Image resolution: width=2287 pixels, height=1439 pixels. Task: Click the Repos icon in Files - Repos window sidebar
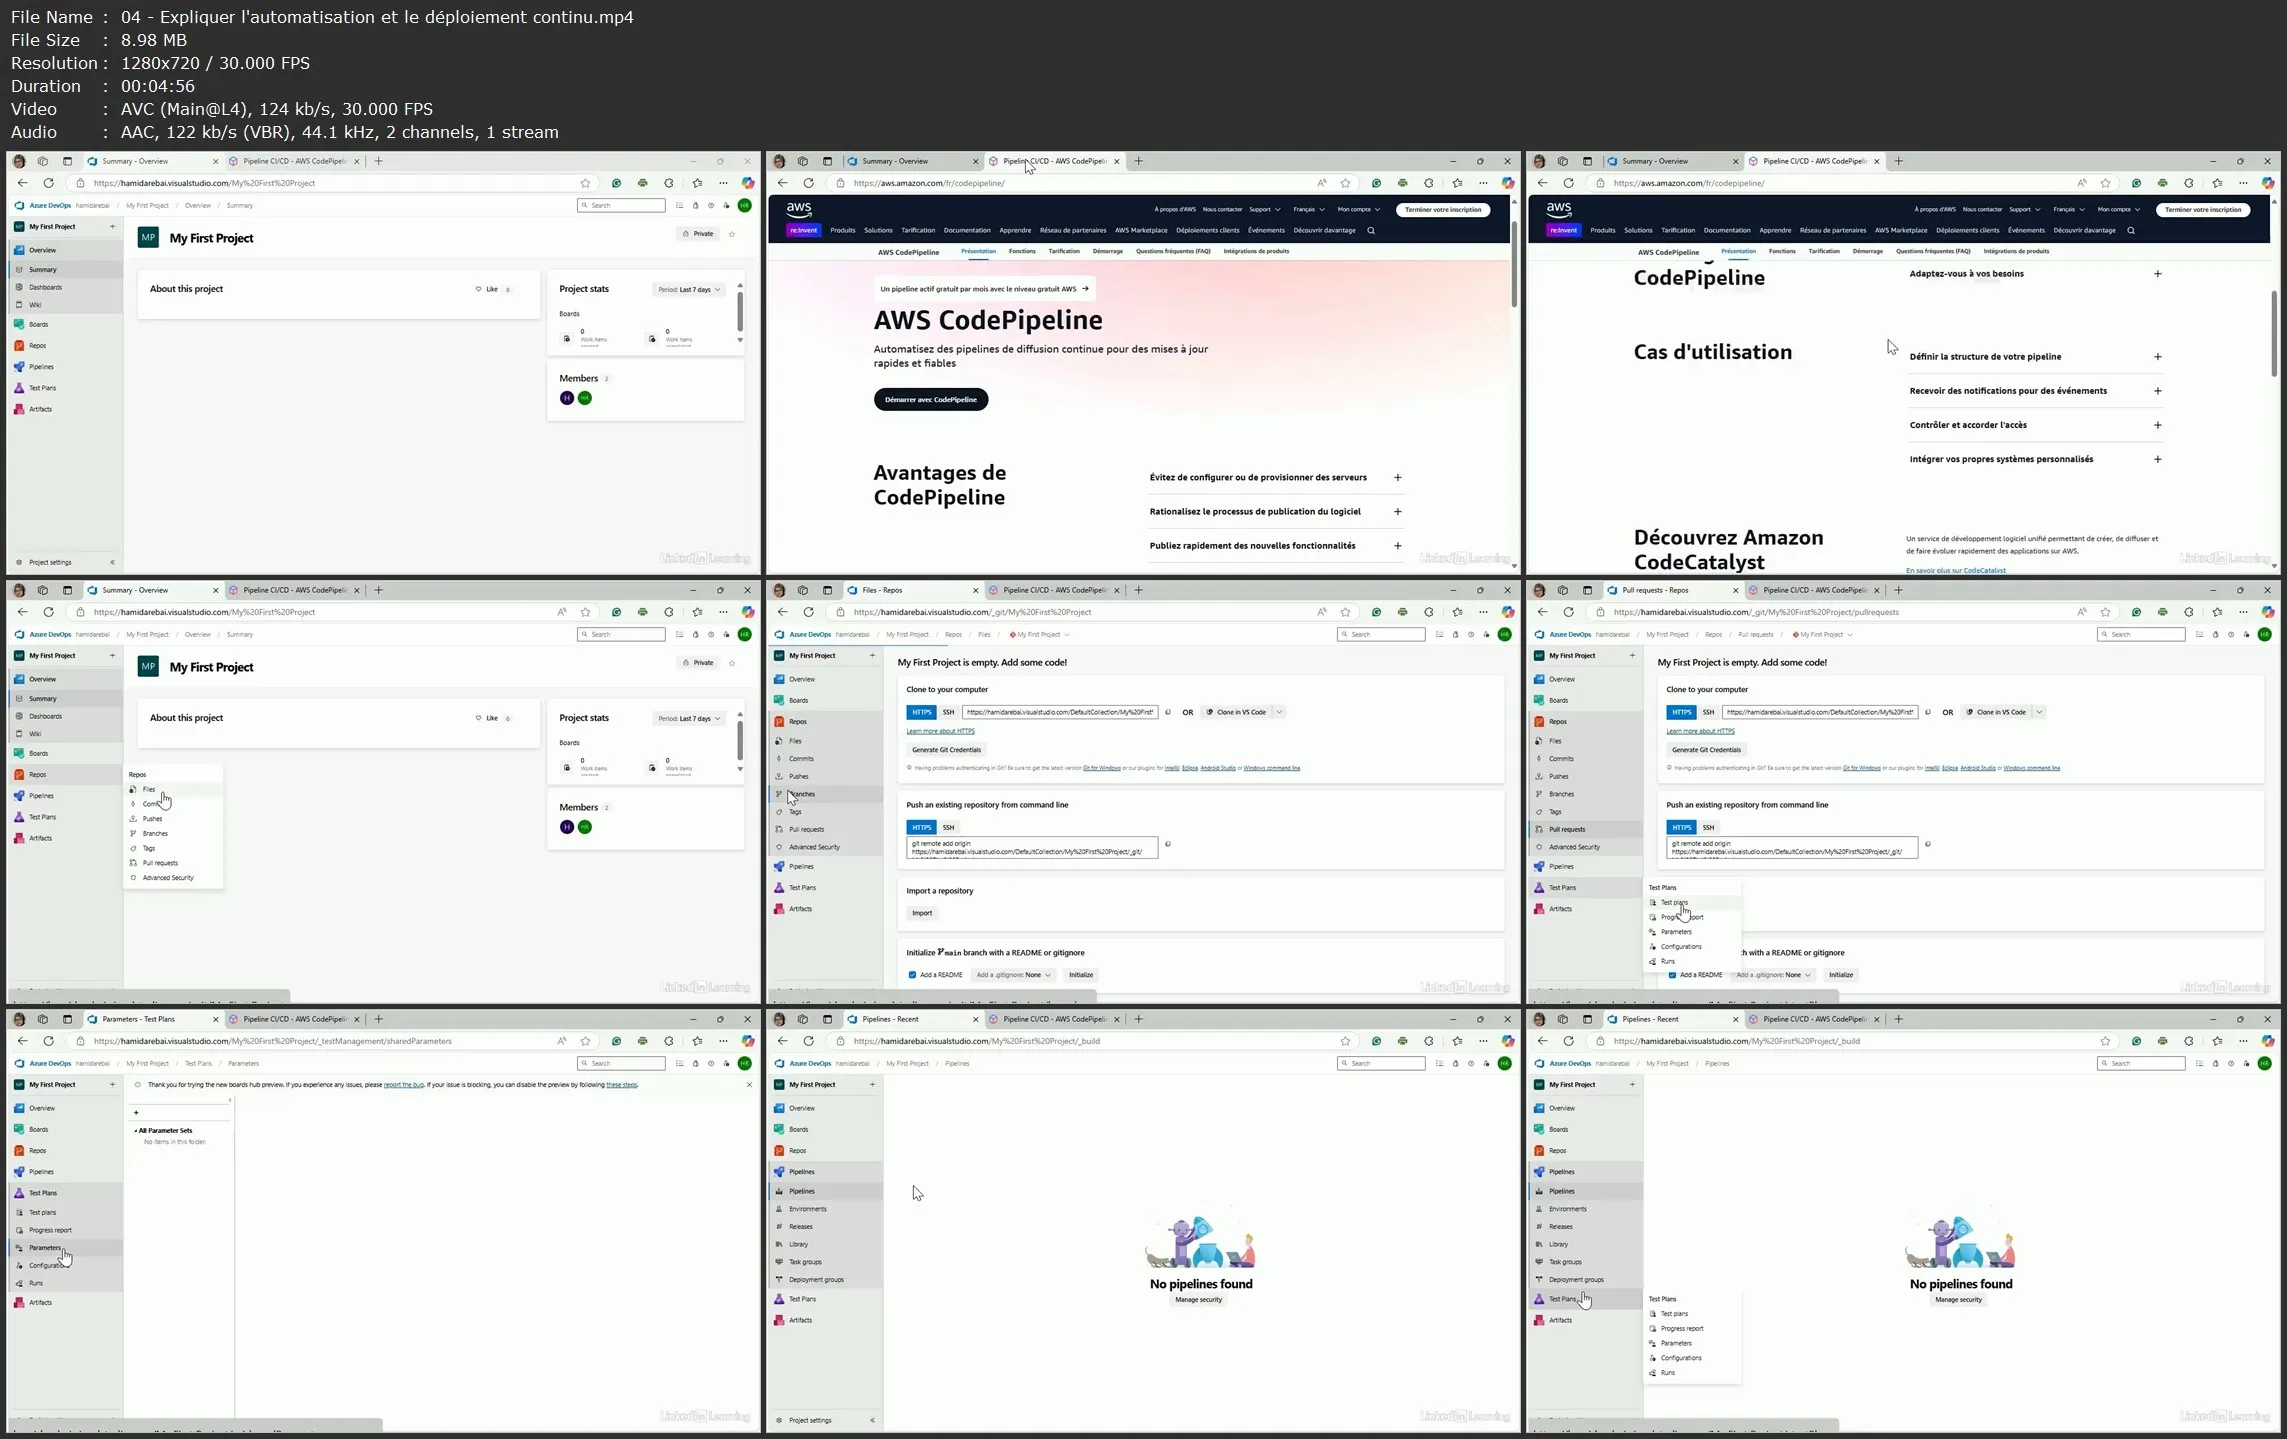tap(779, 721)
